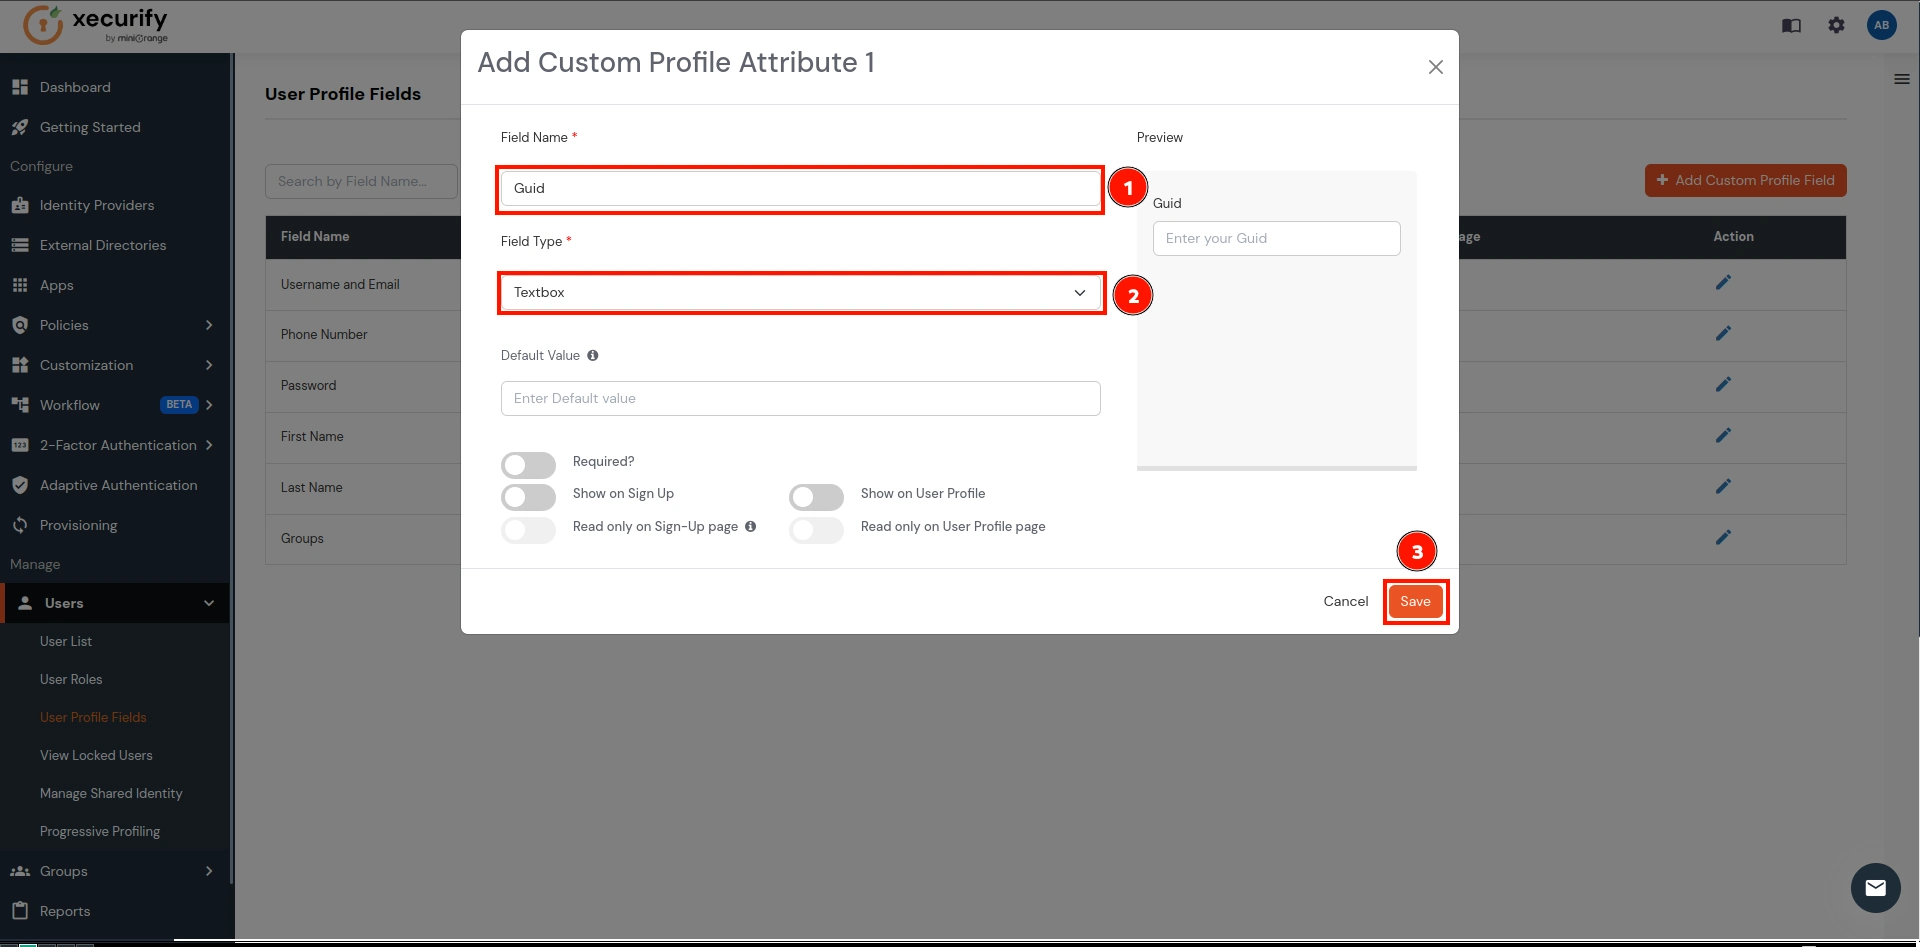The height and width of the screenshot is (947, 1920).
Task: Save the custom profile attribute
Action: [1415, 601]
